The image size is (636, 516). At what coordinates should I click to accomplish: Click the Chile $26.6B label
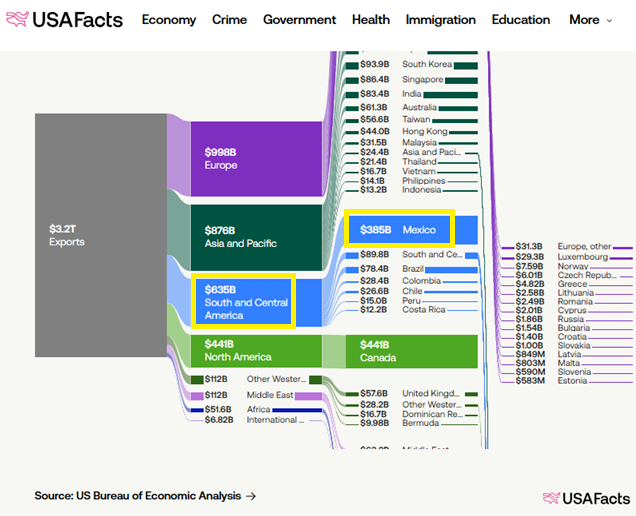(391, 291)
